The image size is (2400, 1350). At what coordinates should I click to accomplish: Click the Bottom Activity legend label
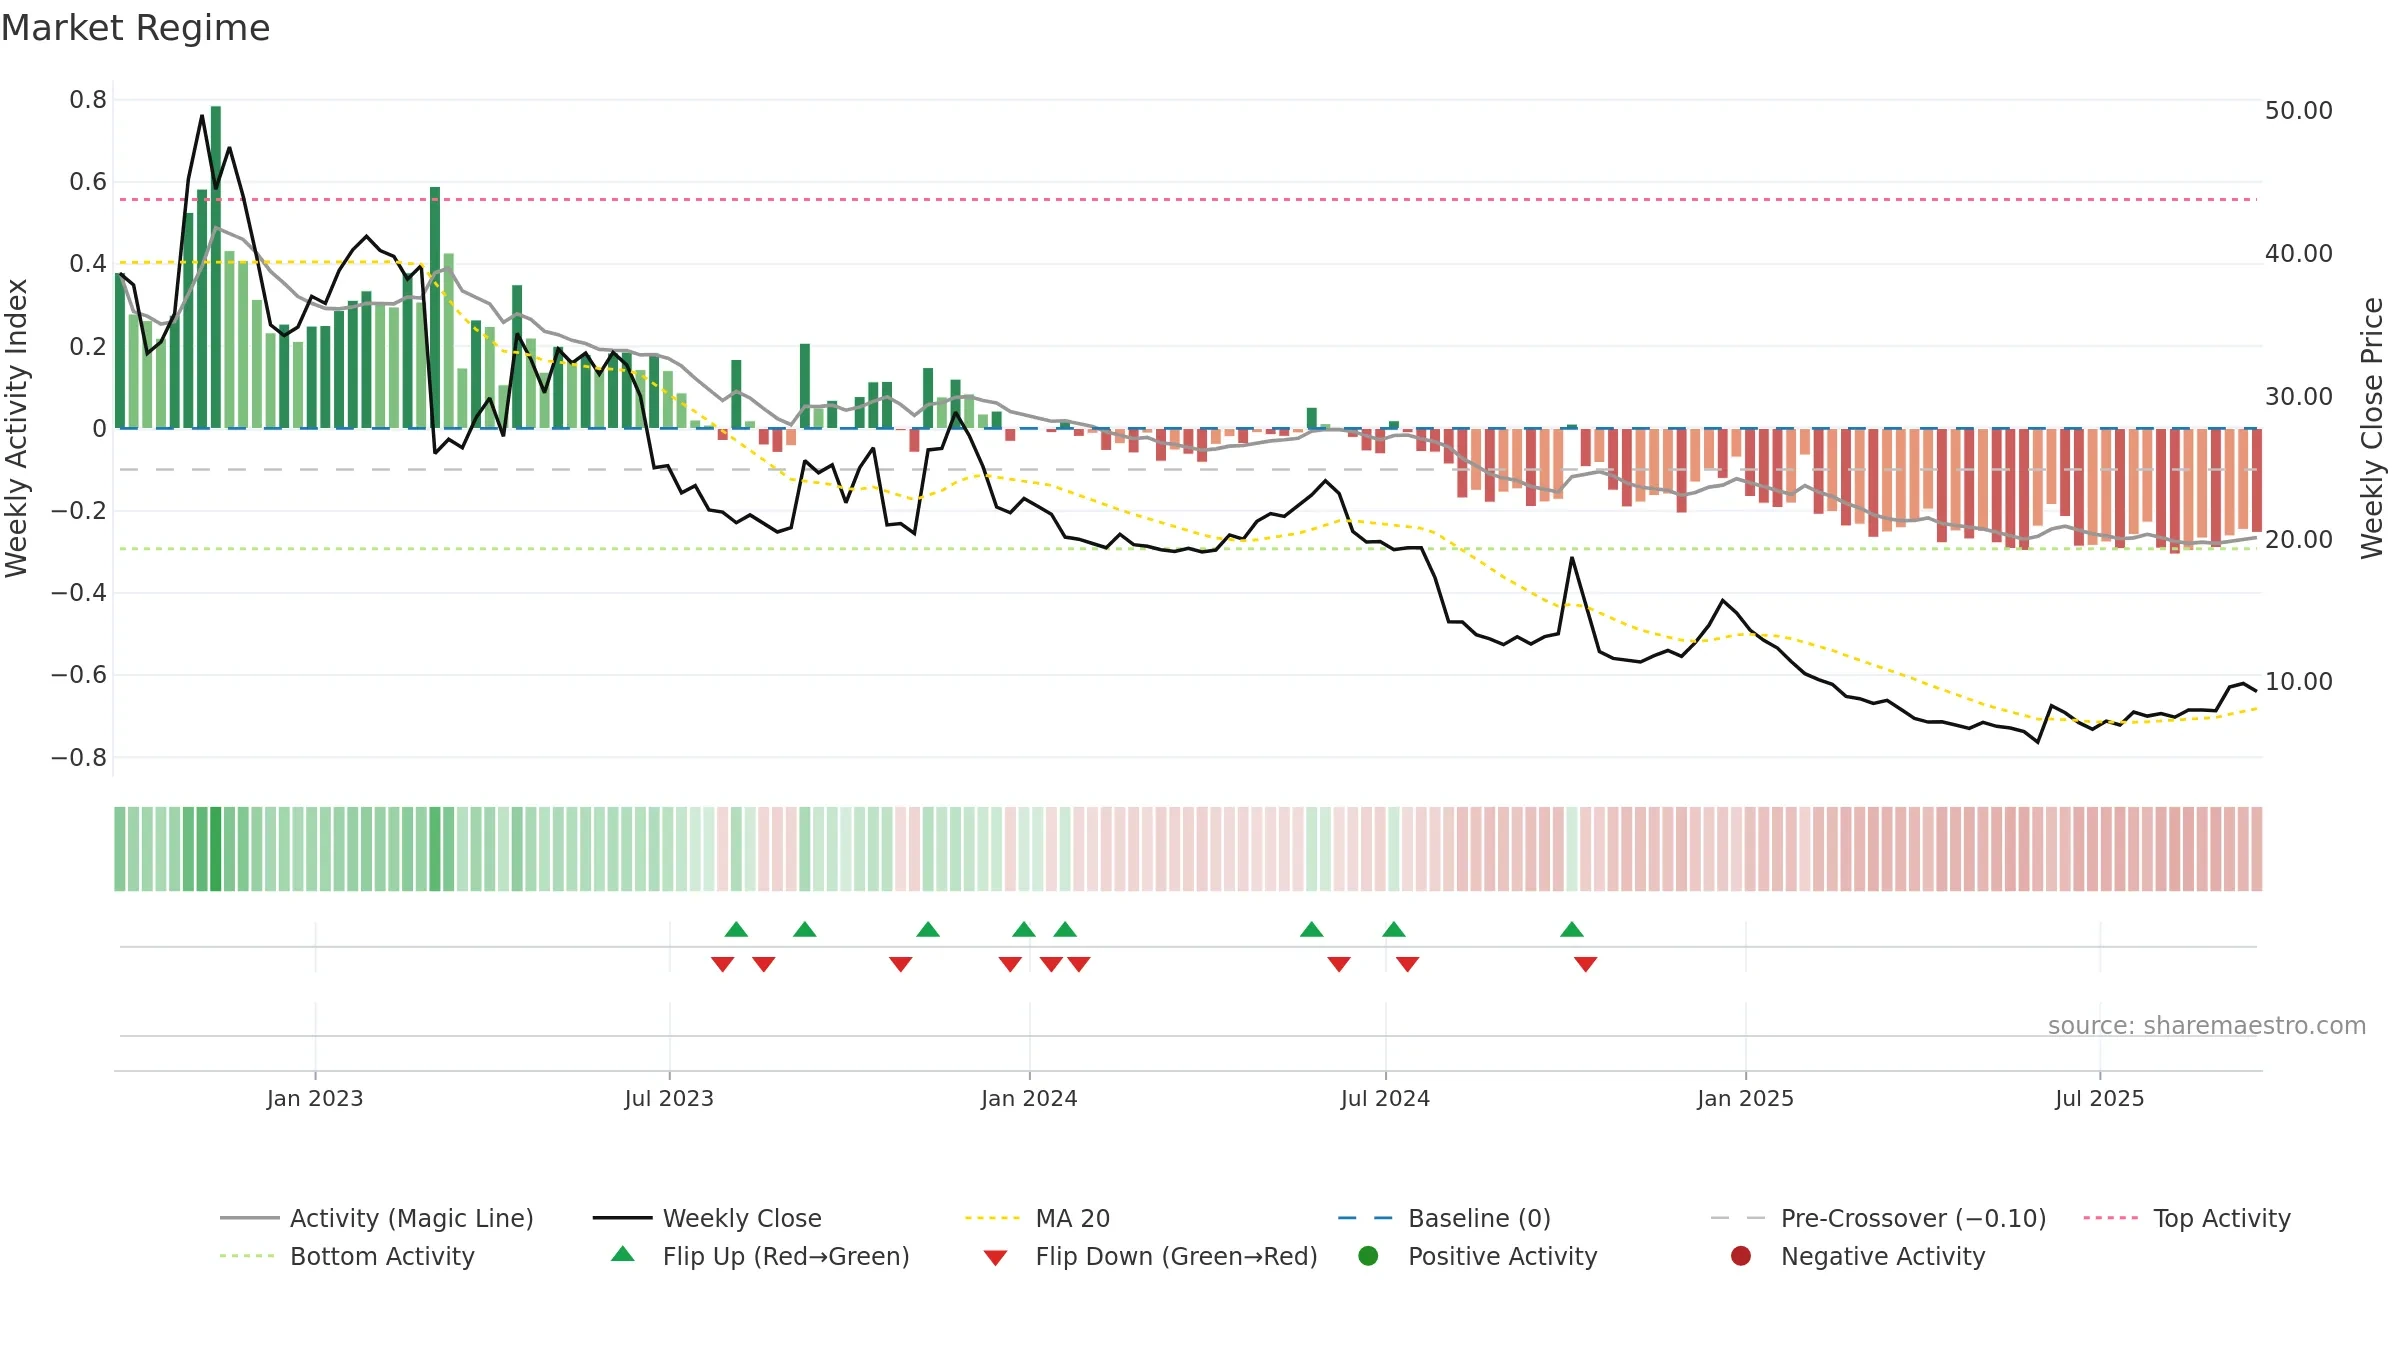click(x=382, y=1256)
